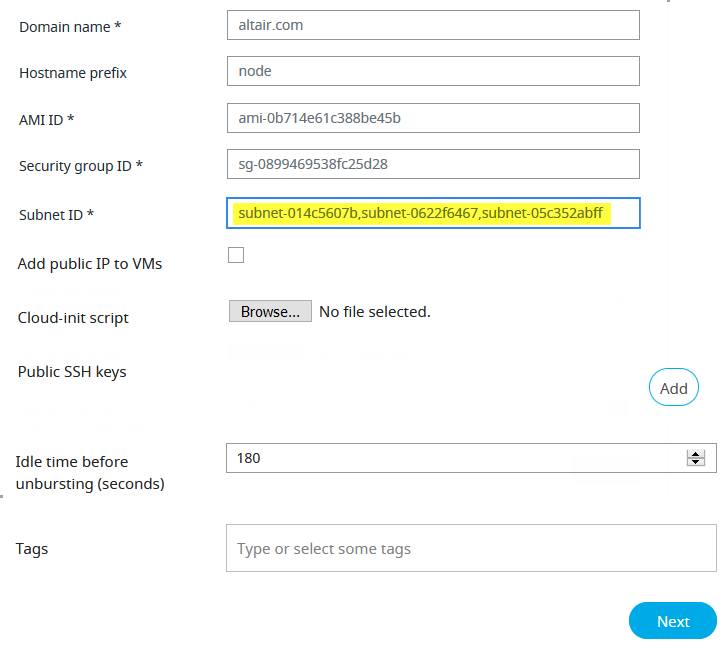Image resolution: width=724 pixels, height=649 pixels.
Task: Focus the Domain name field
Action: [432, 25]
